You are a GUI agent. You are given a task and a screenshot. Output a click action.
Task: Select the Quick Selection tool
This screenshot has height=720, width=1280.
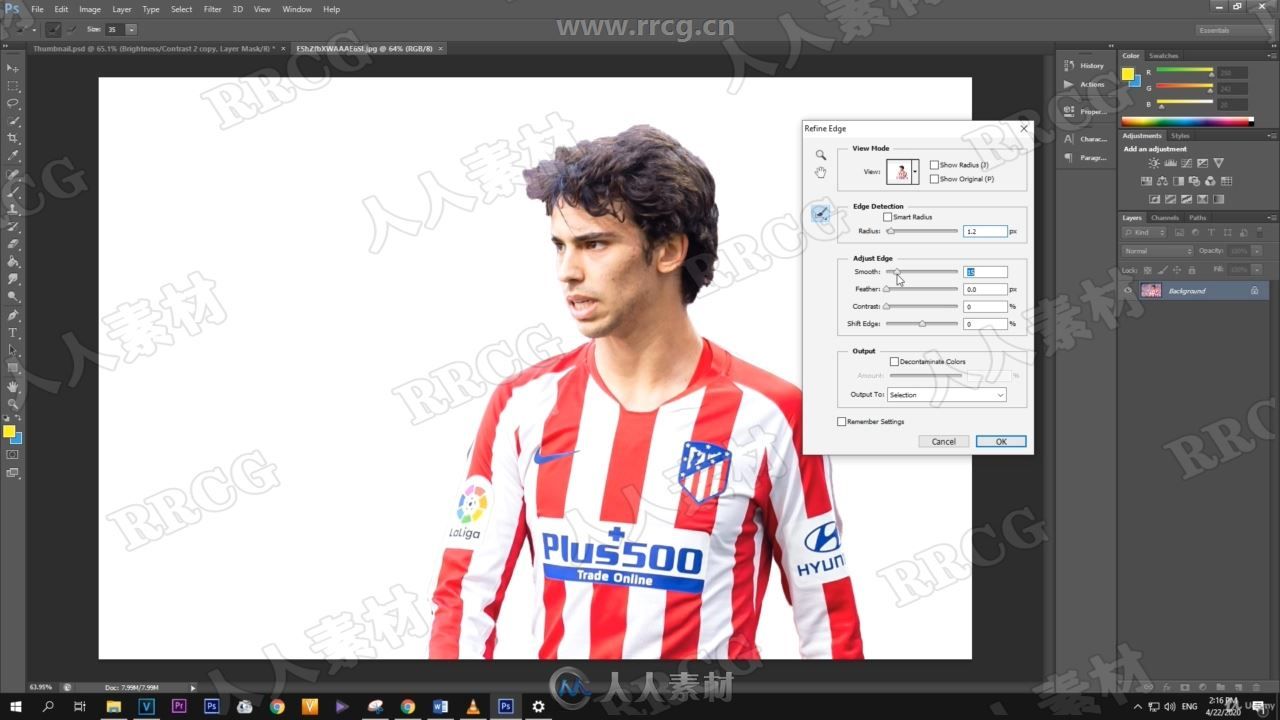click(13, 121)
